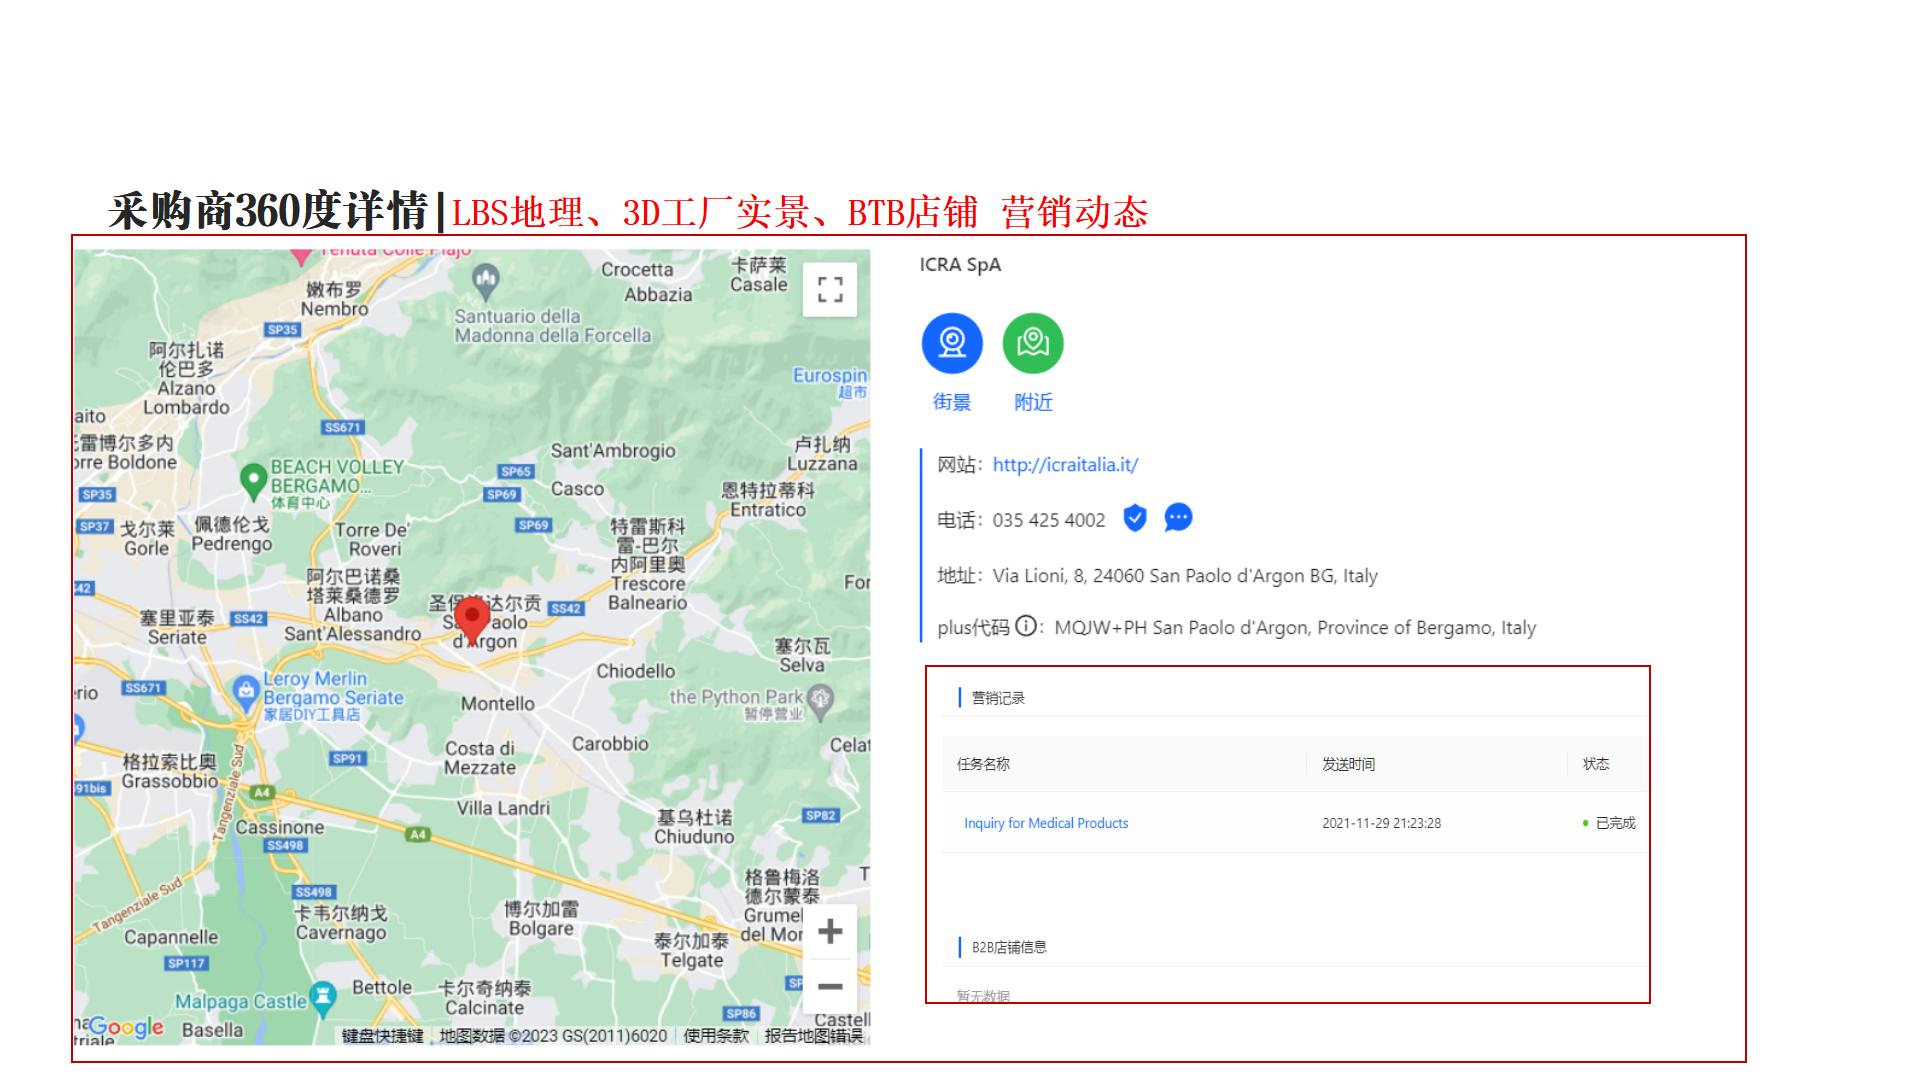
Task: Select the BEACH VOLLEY BERGAMO map marker
Action: coord(254,480)
